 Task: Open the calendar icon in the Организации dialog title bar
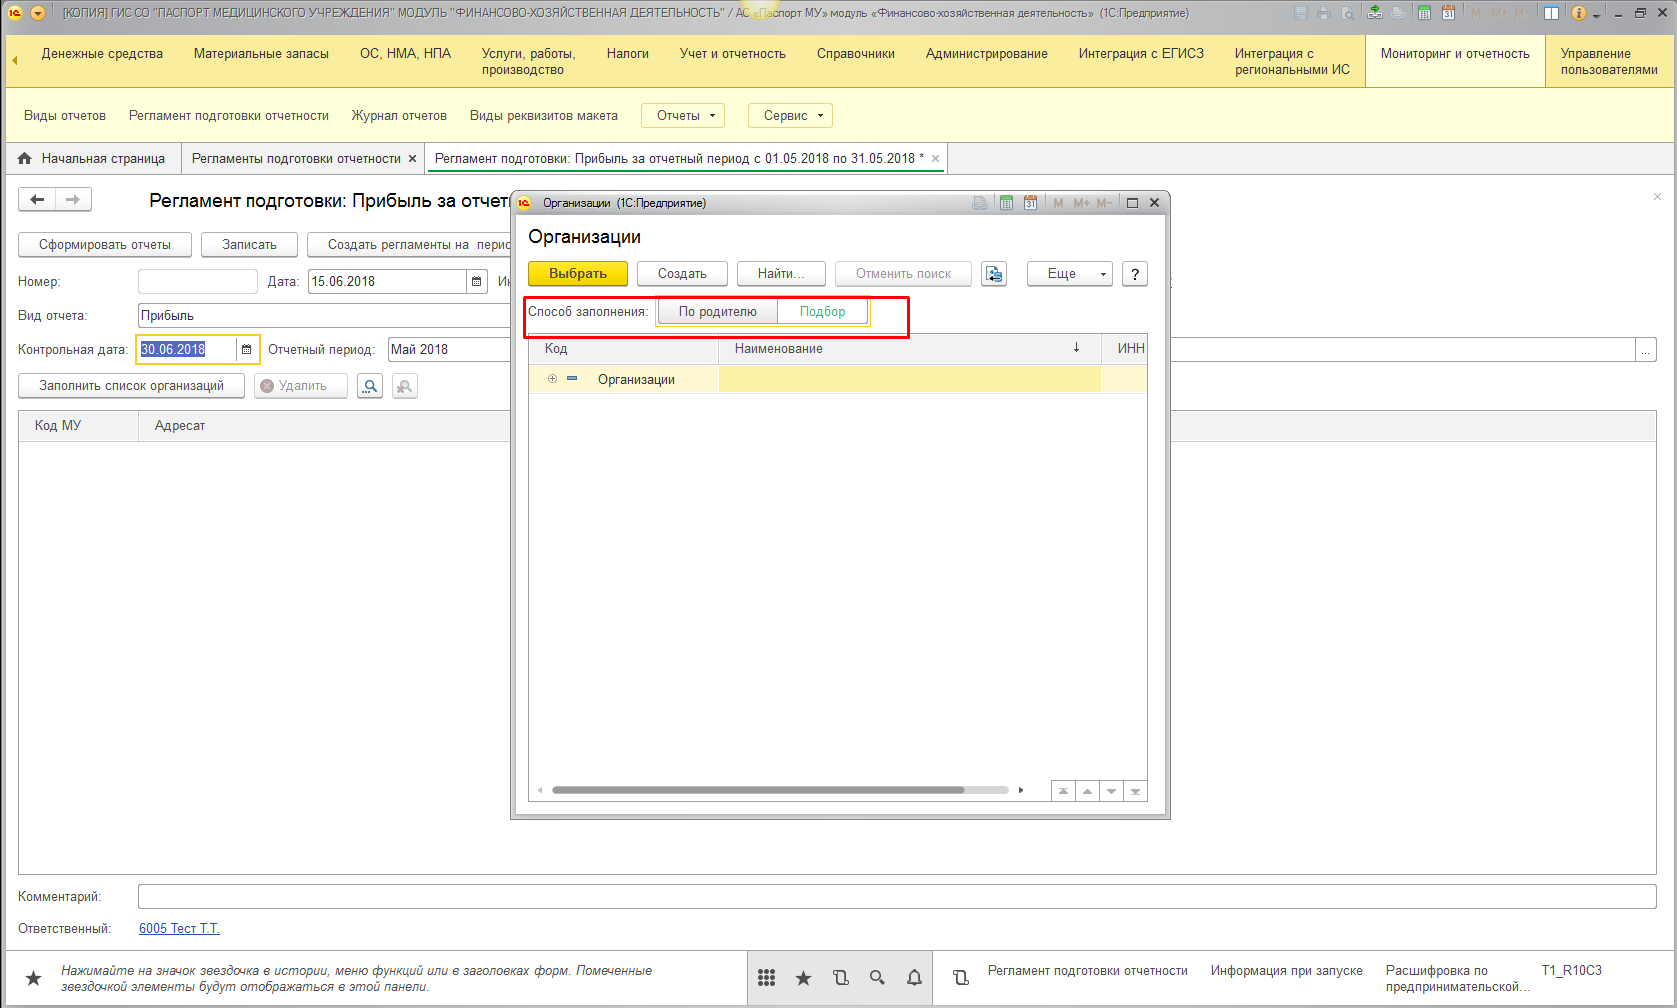coord(1030,203)
